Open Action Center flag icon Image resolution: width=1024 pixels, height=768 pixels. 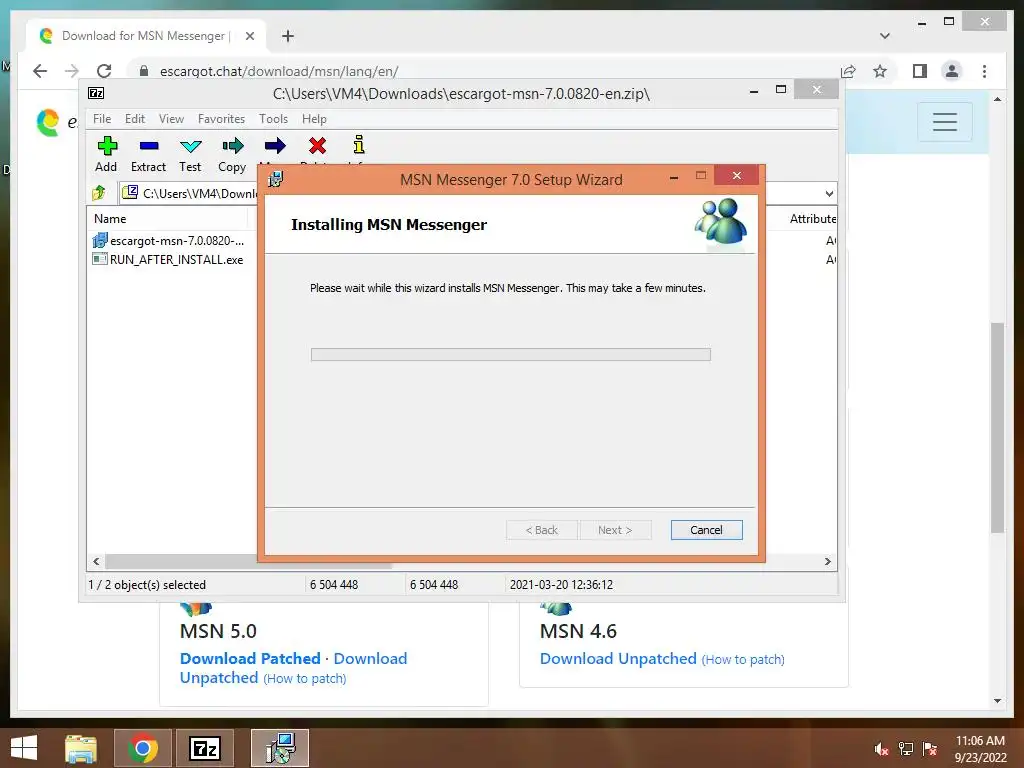930,749
